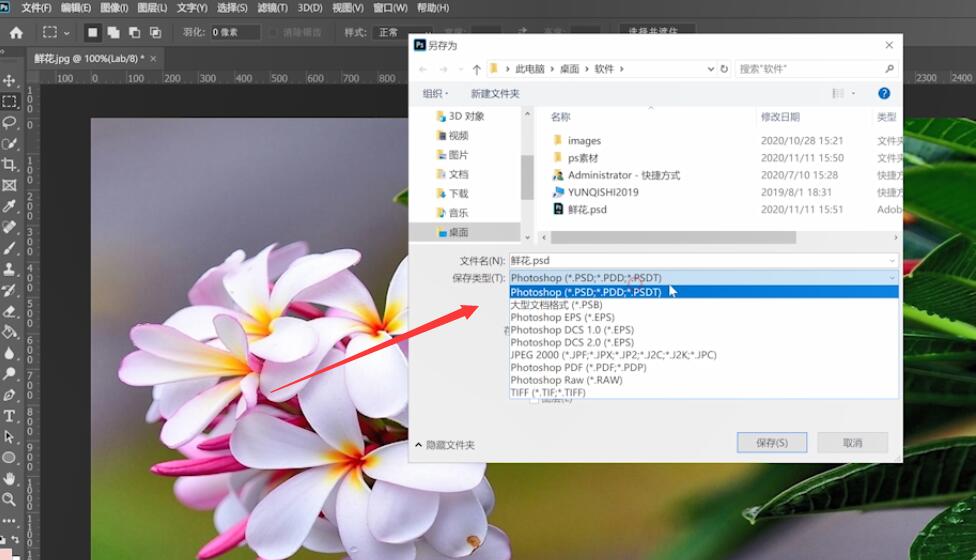This screenshot has width=976, height=560.
Task: Open the 组织 dropdown menu
Action: pyautogui.click(x=435, y=93)
